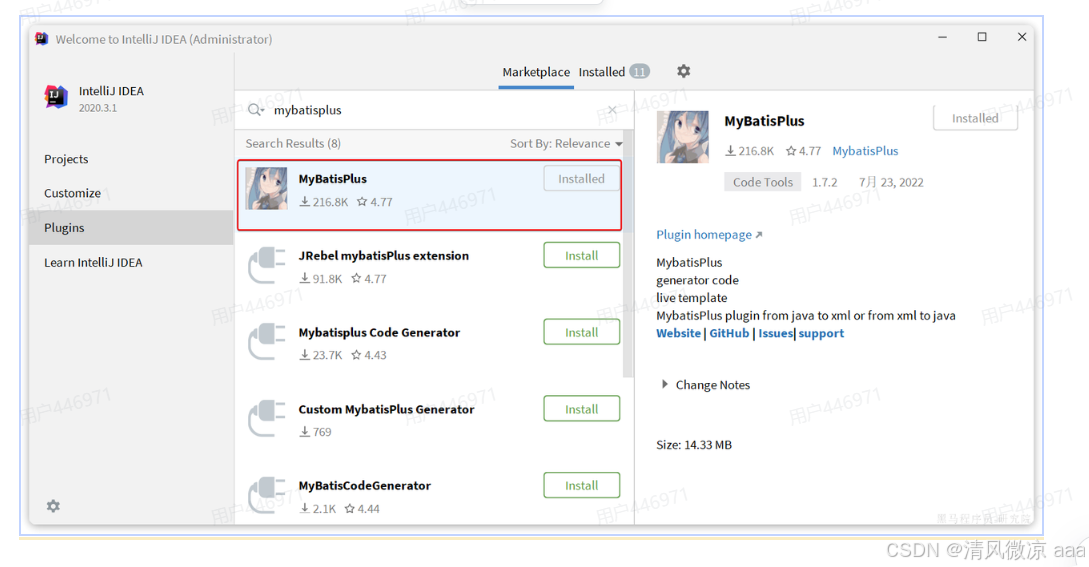The height and width of the screenshot is (567, 1089).
Task: Click the 216.8K downloads count in details panel
Action: 749,151
